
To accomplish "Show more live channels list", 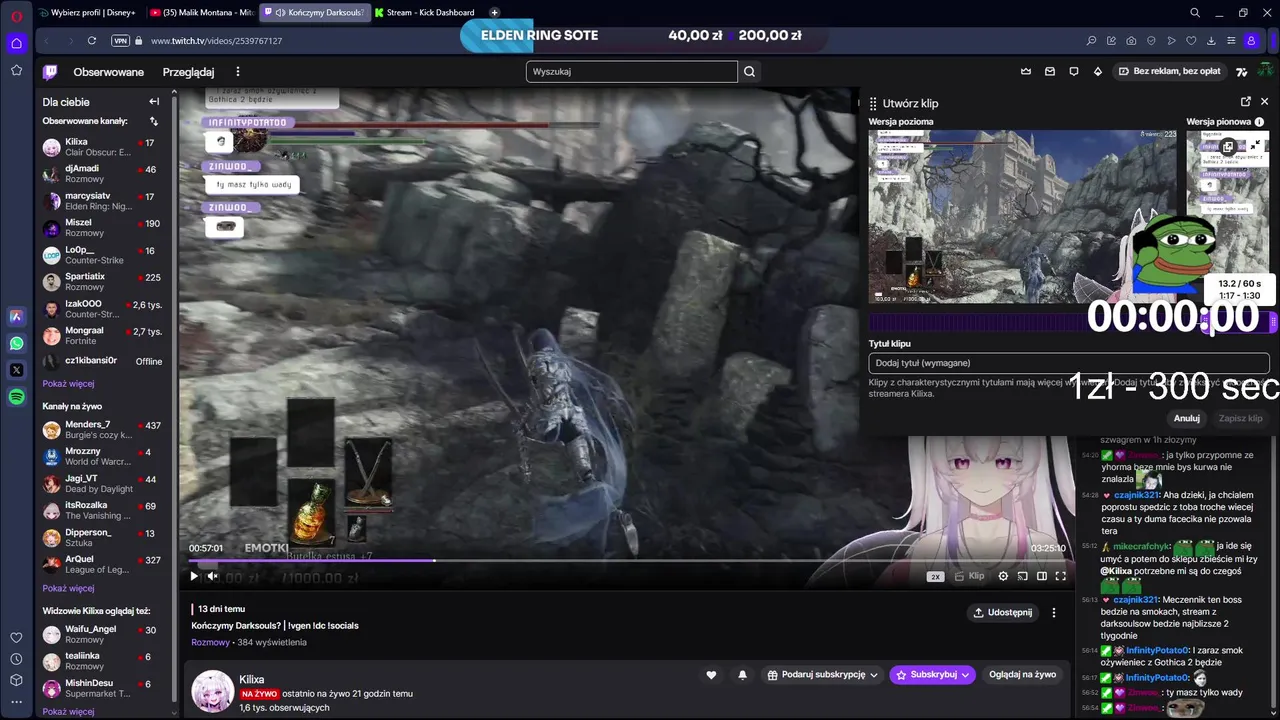I will pyautogui.click(x=68, y=588).
